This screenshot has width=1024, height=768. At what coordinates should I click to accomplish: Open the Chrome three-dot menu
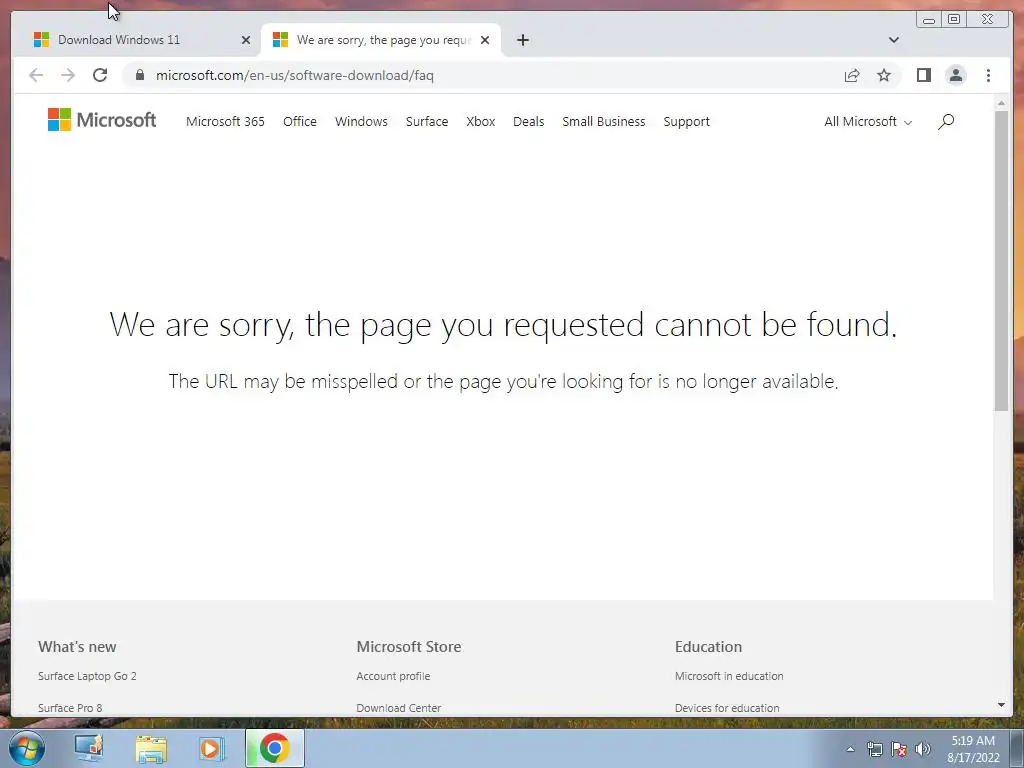click(988, 75)
